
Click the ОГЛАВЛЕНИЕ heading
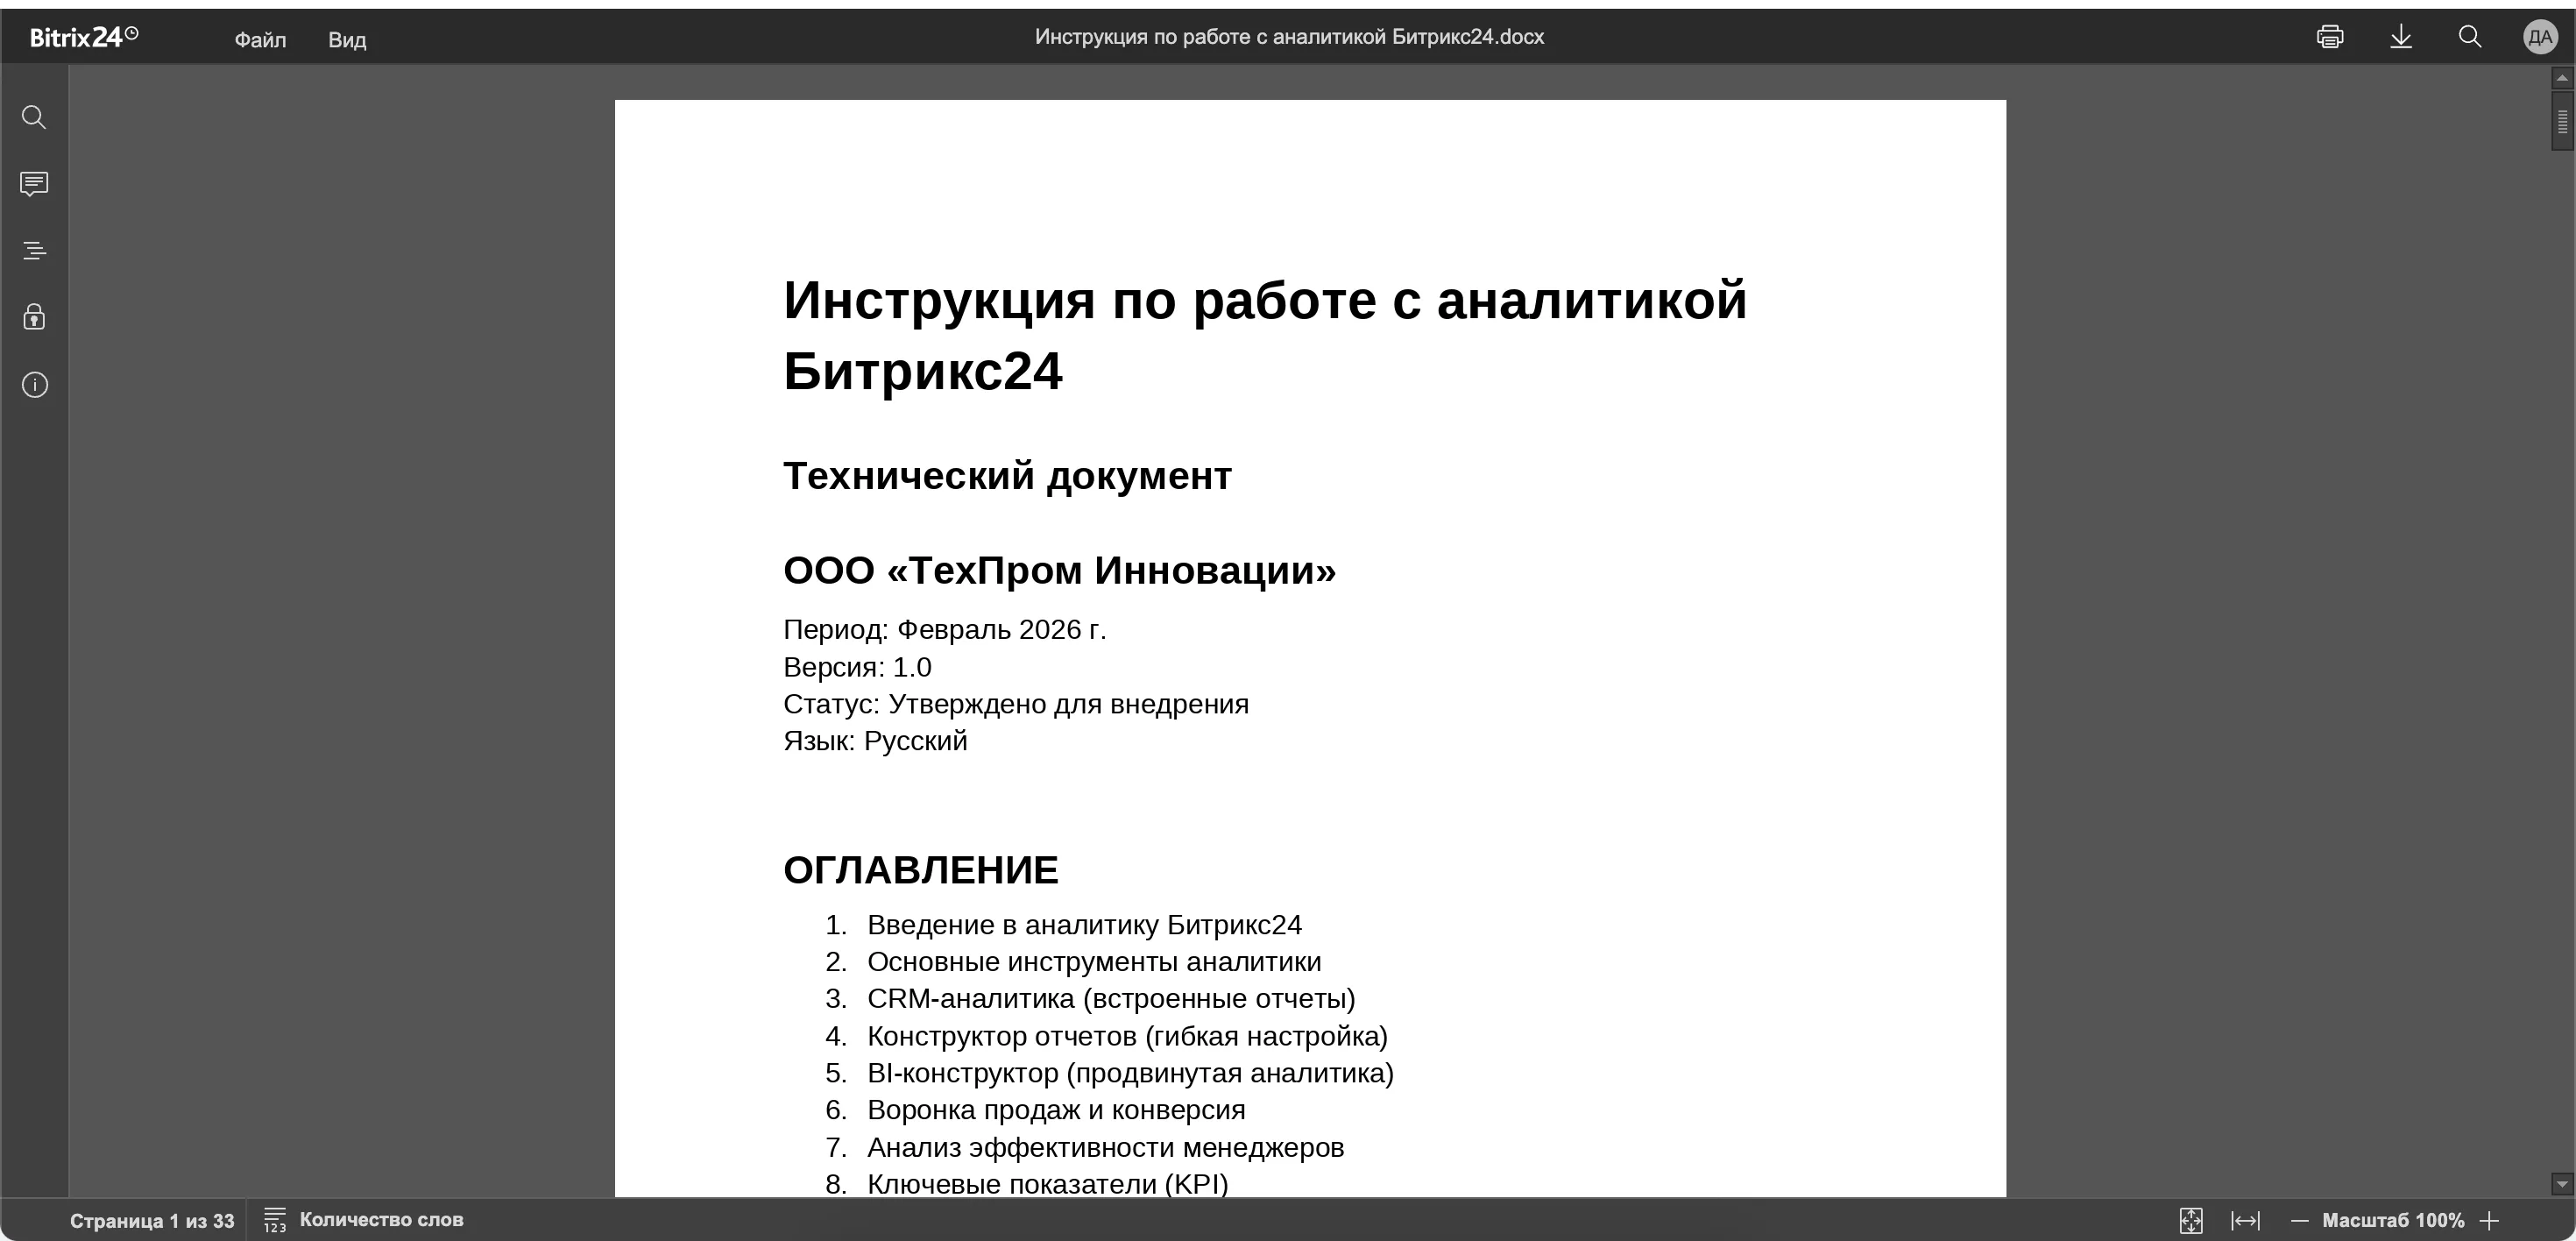point(921,870)
